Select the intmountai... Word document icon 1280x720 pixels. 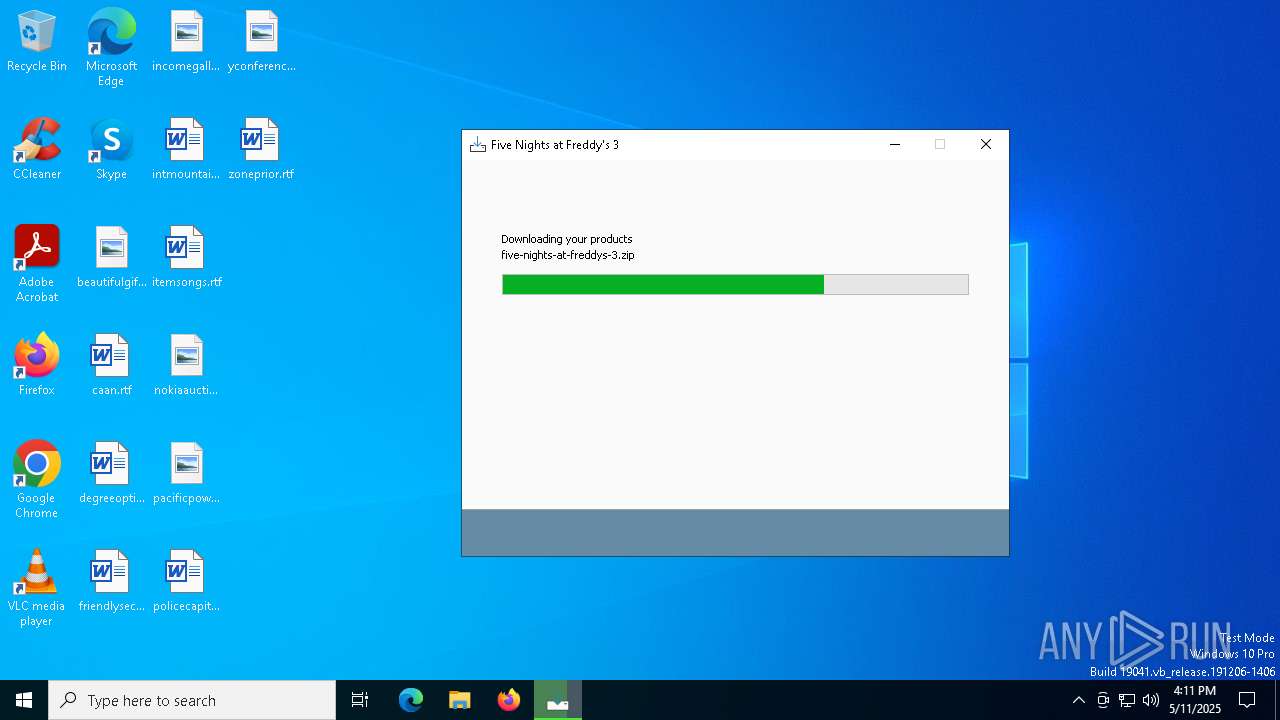tap(186, 150)
